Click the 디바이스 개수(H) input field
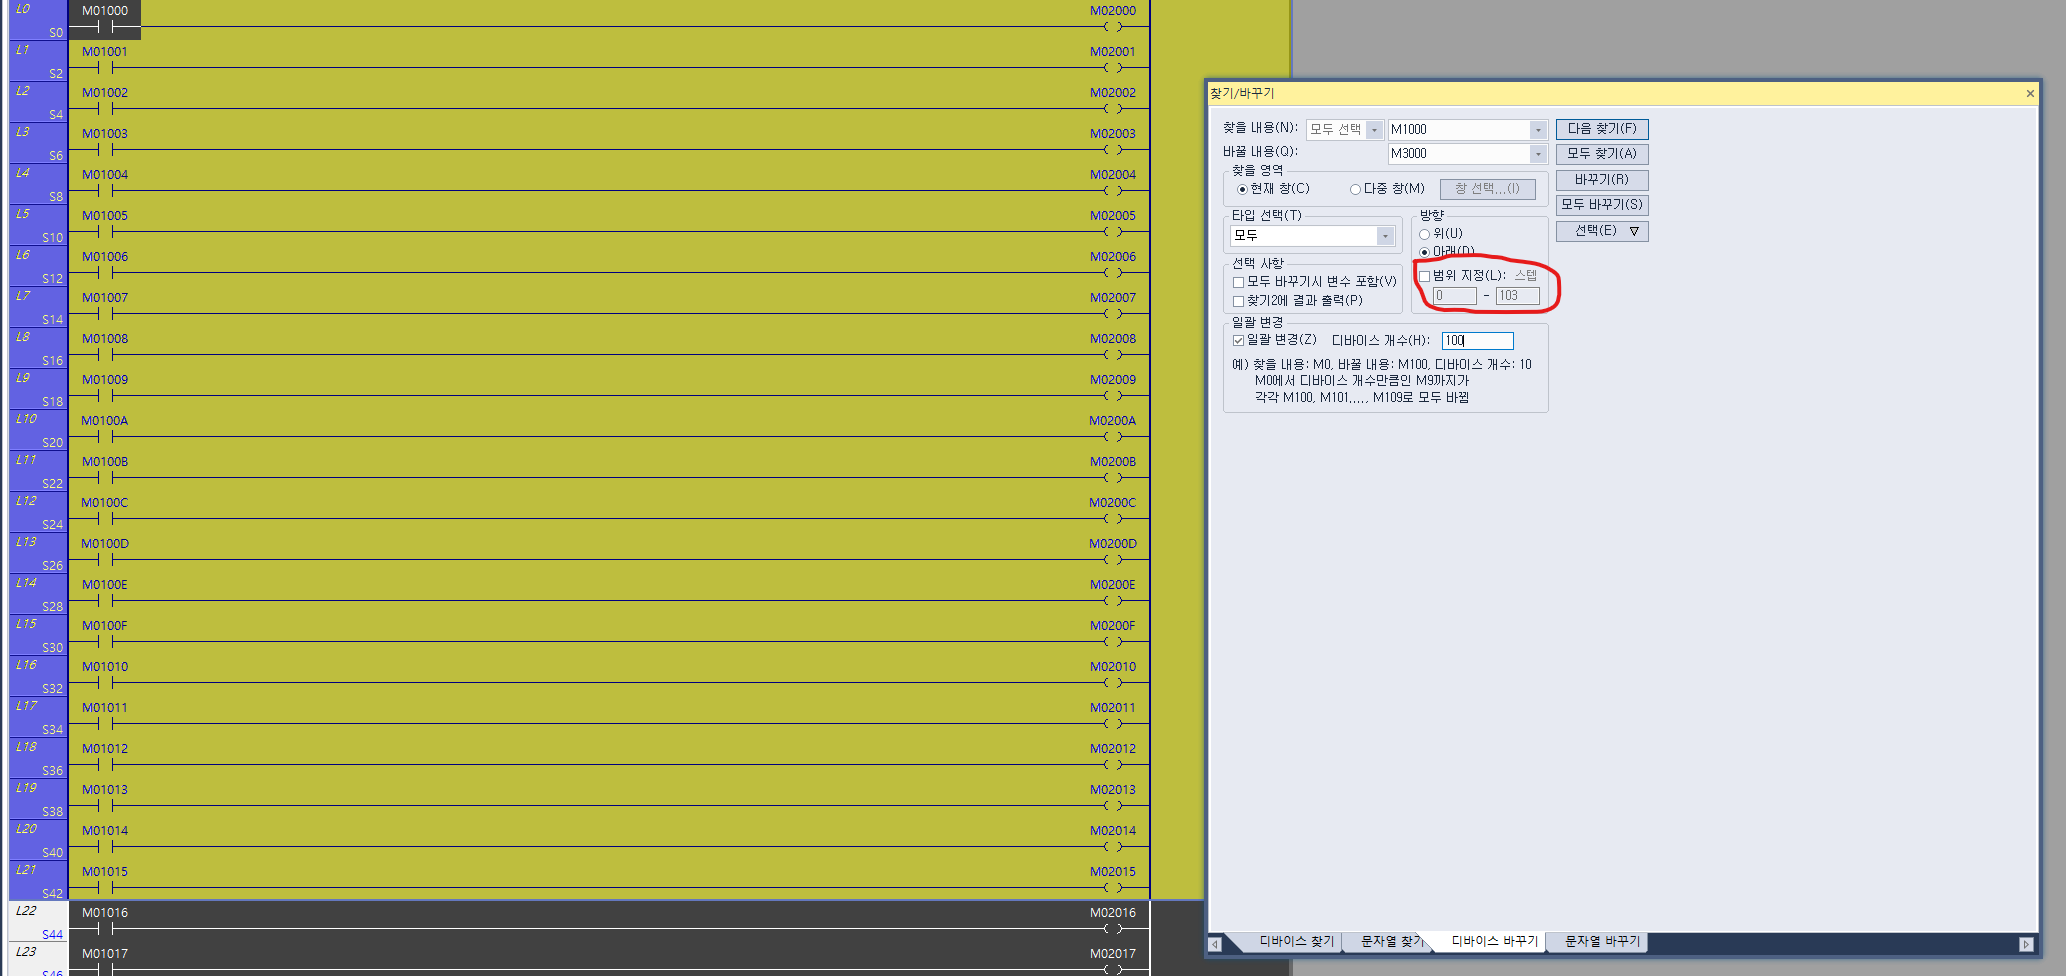The height and width of the screenshot is (976, 2066). coord(1478,340)
